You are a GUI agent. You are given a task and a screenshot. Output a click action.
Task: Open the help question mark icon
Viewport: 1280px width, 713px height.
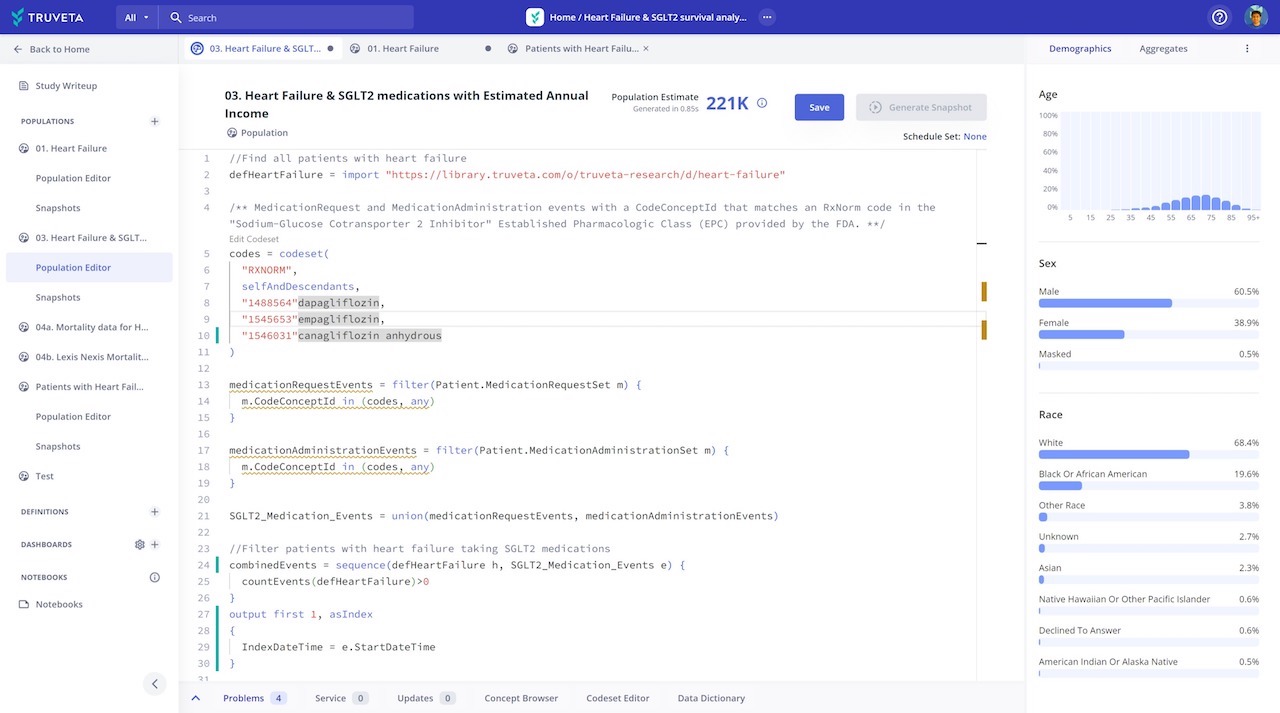click(1219, 17)
